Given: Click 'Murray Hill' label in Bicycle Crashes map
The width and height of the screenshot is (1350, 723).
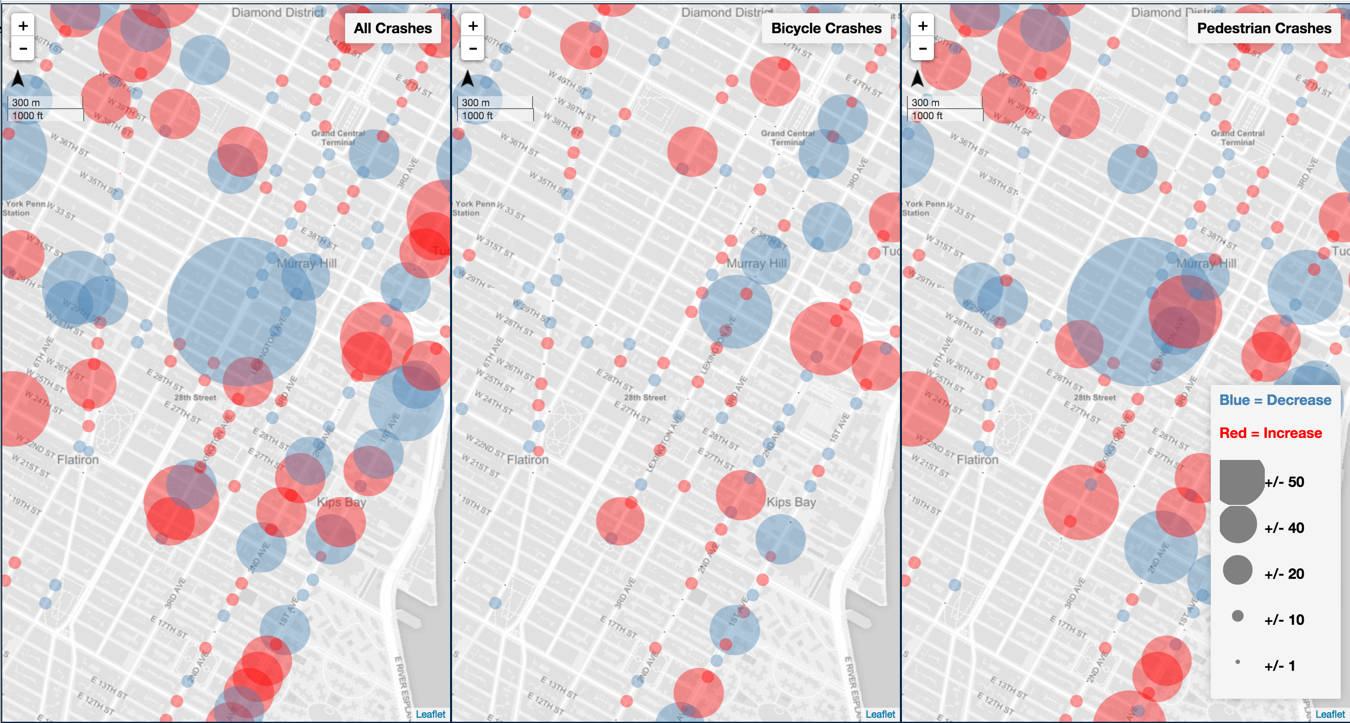Looking at the screenshot, I should tap(757, 263).
